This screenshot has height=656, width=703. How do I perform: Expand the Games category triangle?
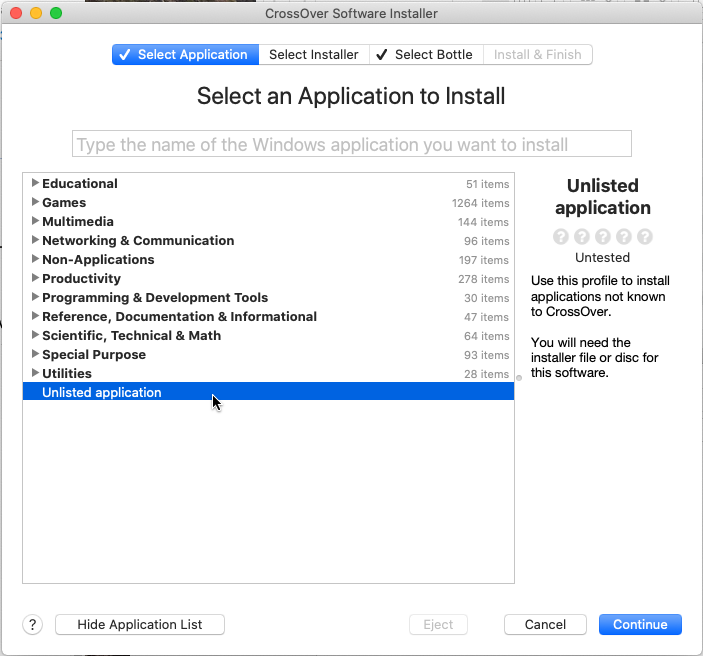(x=35, y=202)
